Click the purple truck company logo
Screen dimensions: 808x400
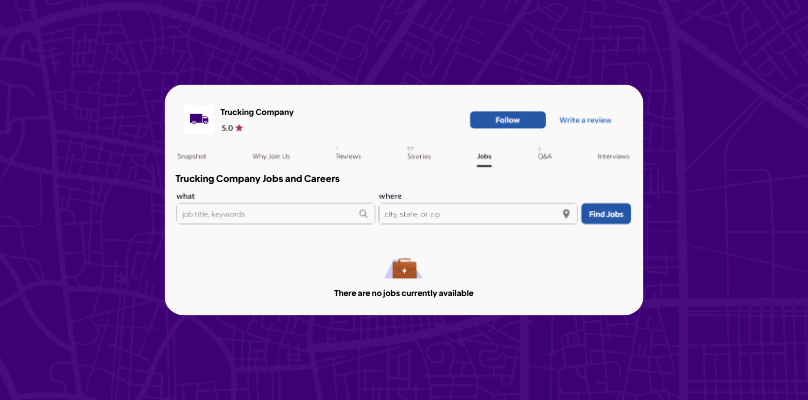(199, 120)
